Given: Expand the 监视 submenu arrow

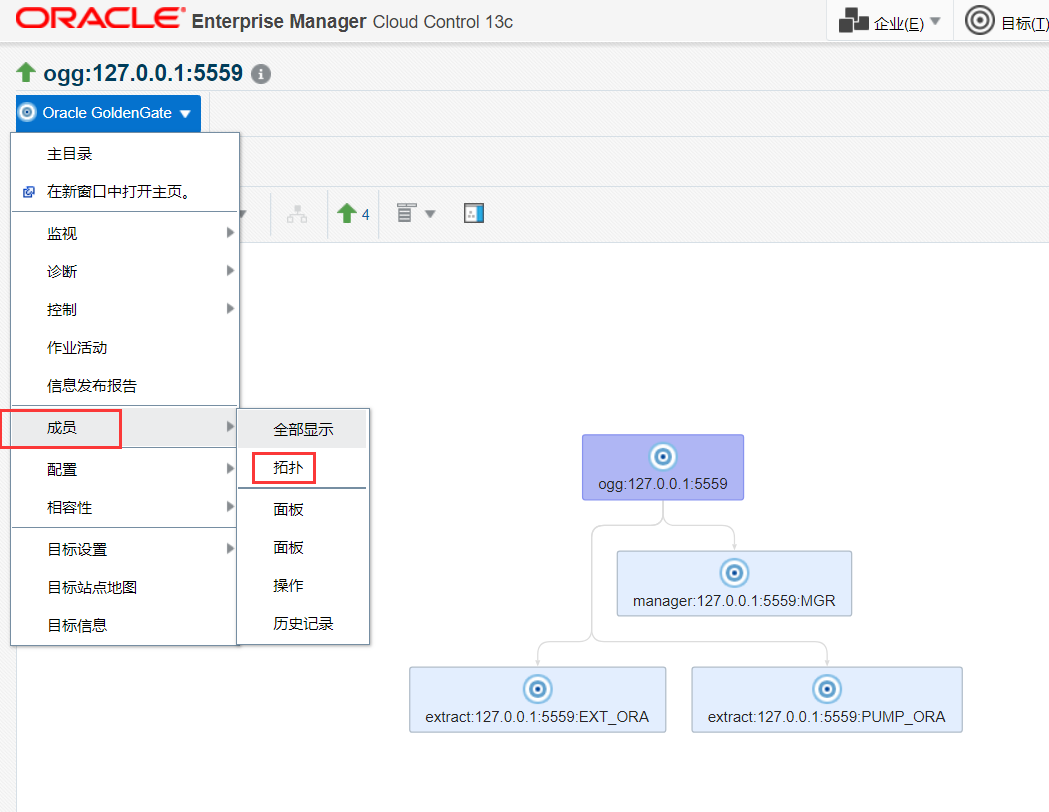Looking at the screenshot, I should [230, 233].
